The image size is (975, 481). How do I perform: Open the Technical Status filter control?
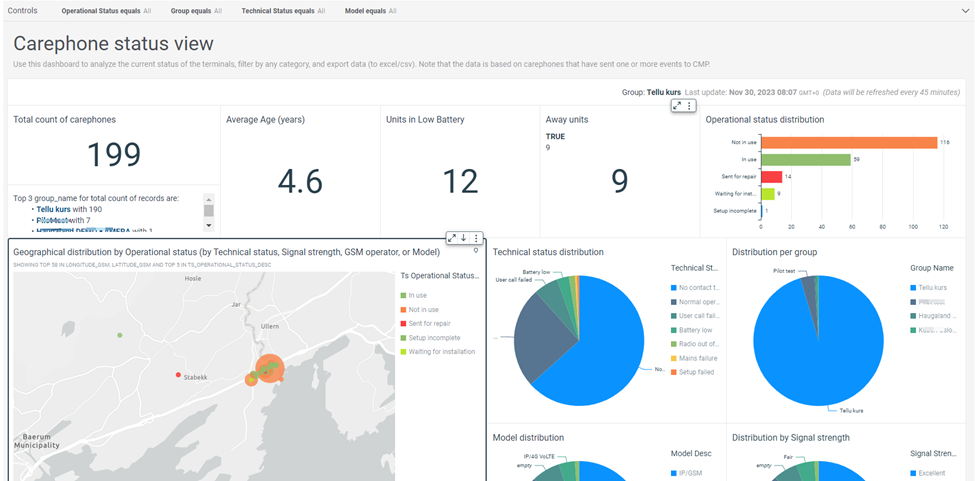(283, 11)
